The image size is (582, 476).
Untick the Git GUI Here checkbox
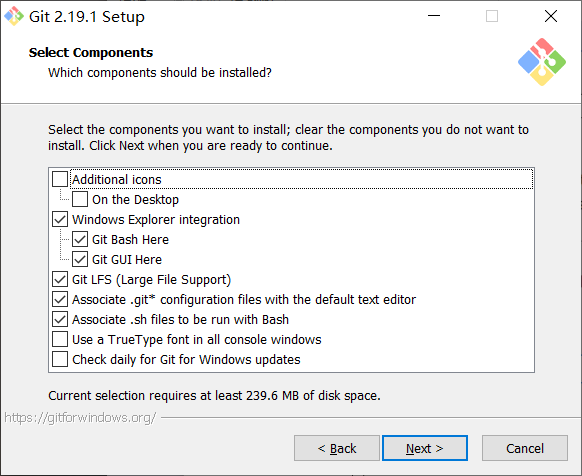coord(80,259)
